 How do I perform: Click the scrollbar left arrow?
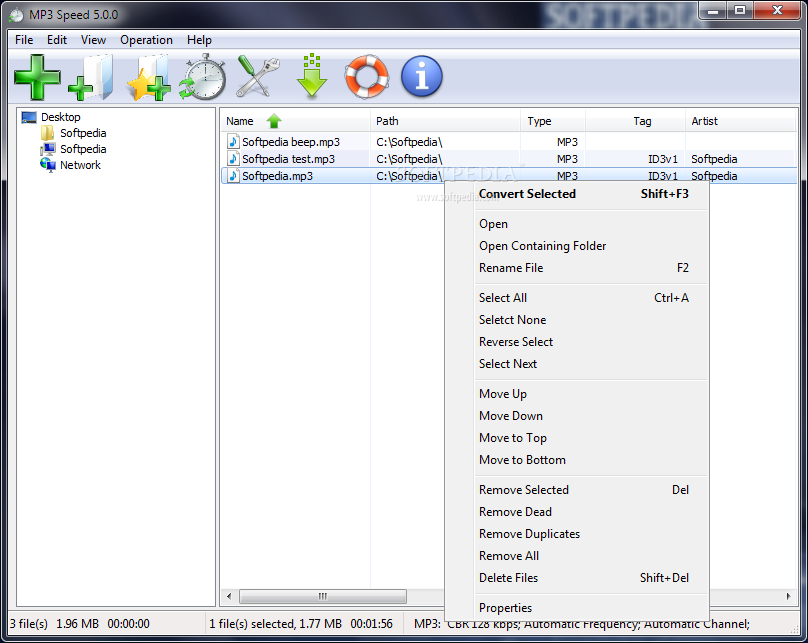click(x=229, y=596)
